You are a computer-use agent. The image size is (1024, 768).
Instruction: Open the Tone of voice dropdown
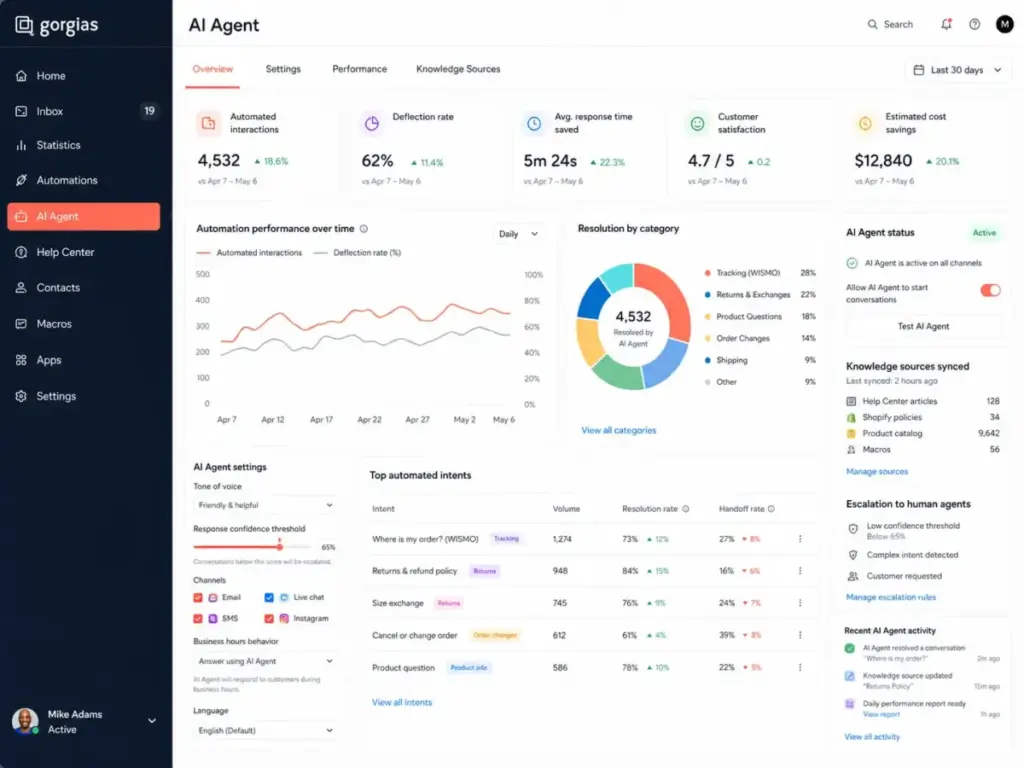click(265, 505)
